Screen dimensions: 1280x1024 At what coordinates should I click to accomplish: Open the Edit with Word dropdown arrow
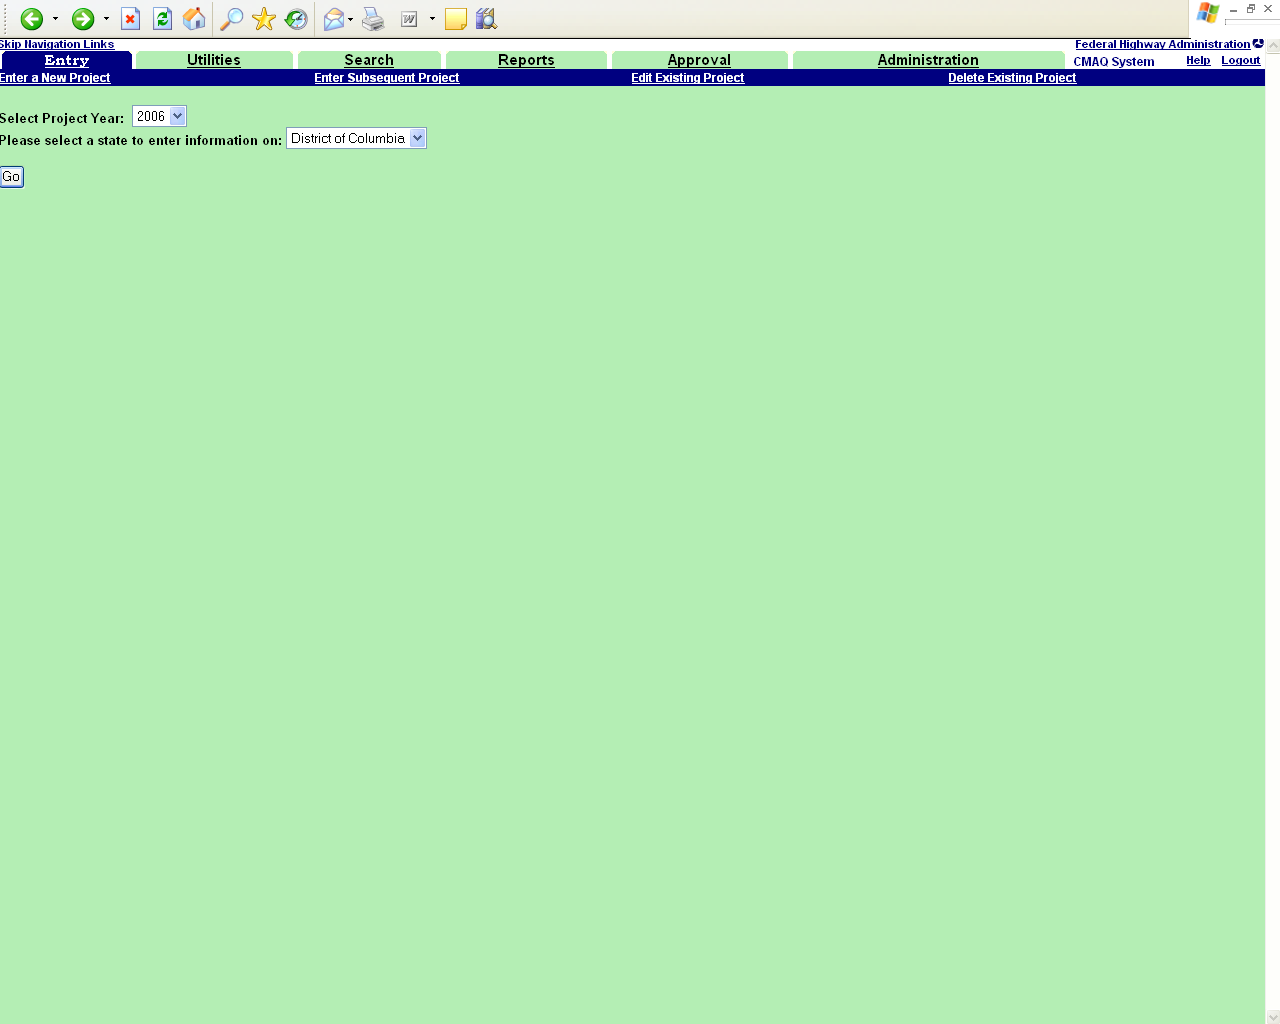(x=432, y=19)
